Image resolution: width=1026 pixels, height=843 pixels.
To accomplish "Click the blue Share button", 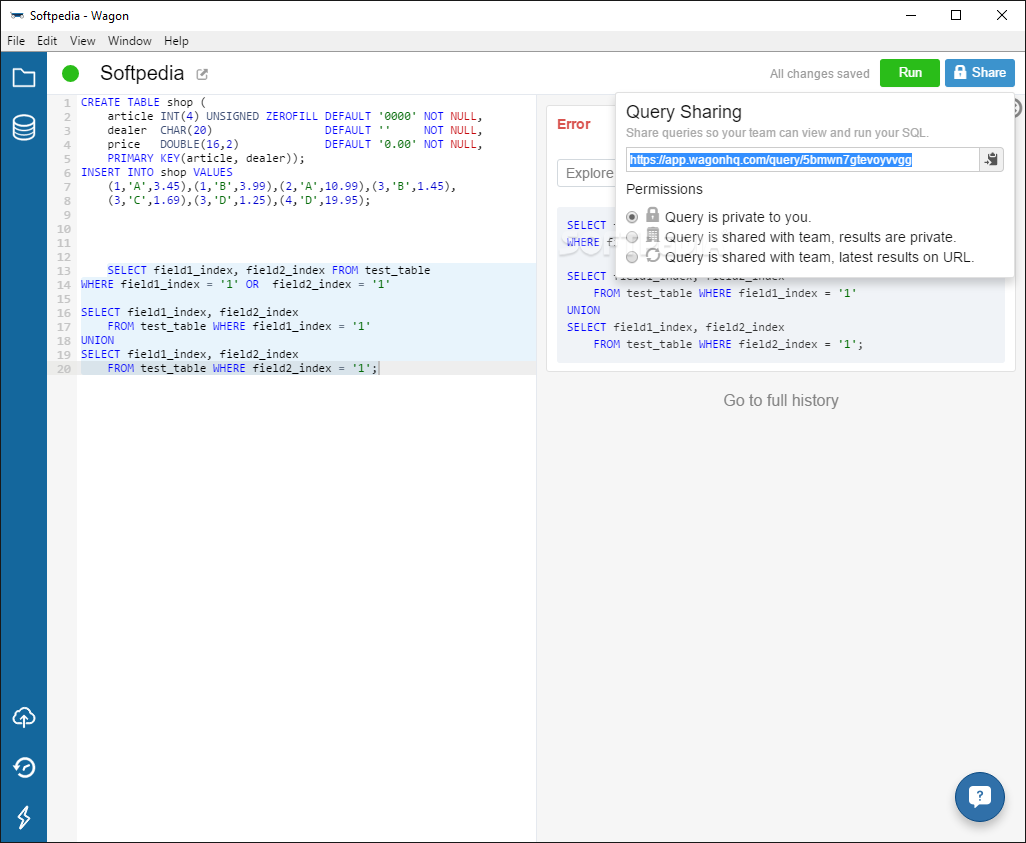I will (980, 73).
